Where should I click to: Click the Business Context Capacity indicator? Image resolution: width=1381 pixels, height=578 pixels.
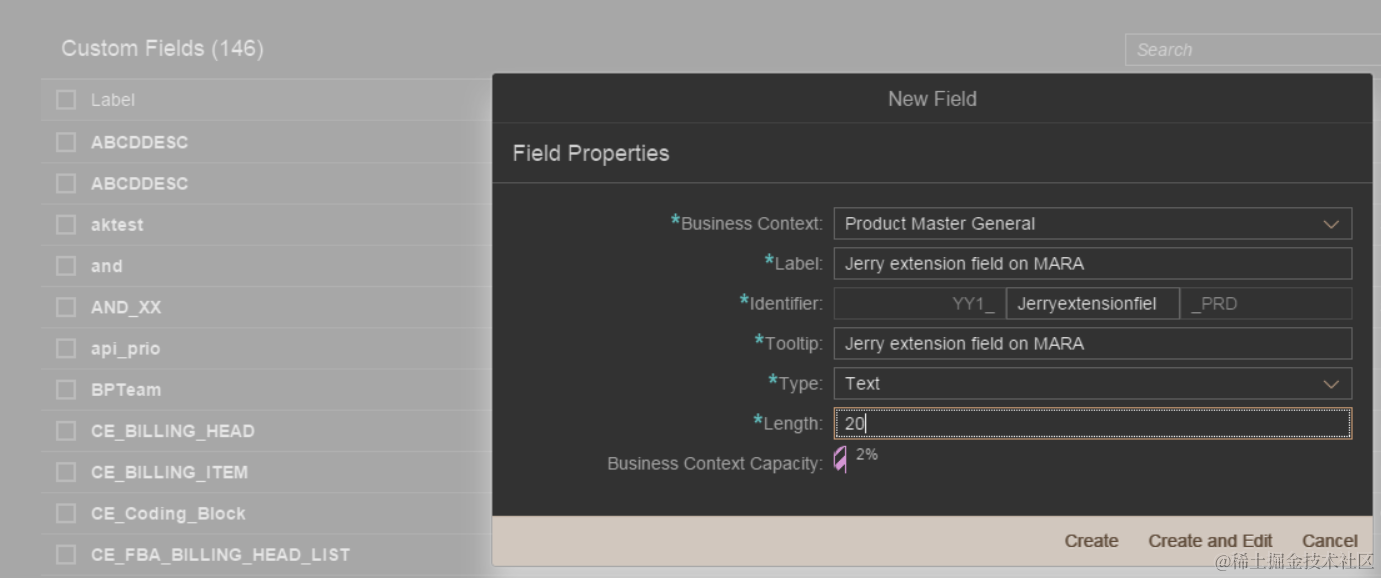pyautogui.click(x=840, y=459)
